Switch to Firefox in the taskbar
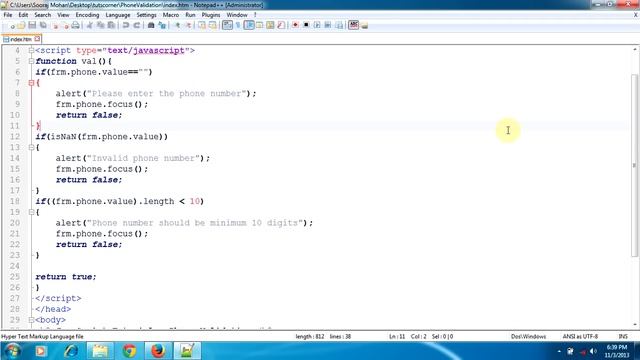The image size is (640, 360). (158, 351)
